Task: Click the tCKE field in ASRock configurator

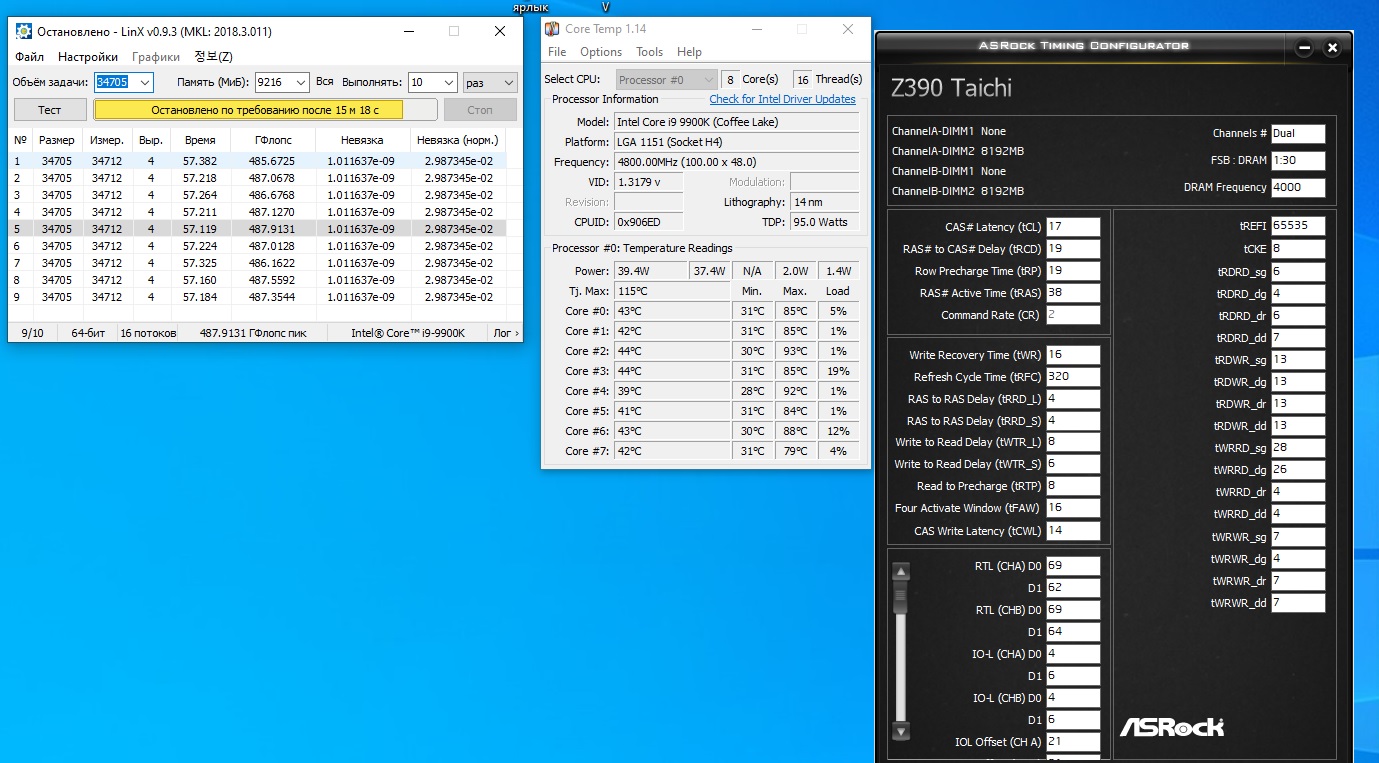Action: 1298,249
